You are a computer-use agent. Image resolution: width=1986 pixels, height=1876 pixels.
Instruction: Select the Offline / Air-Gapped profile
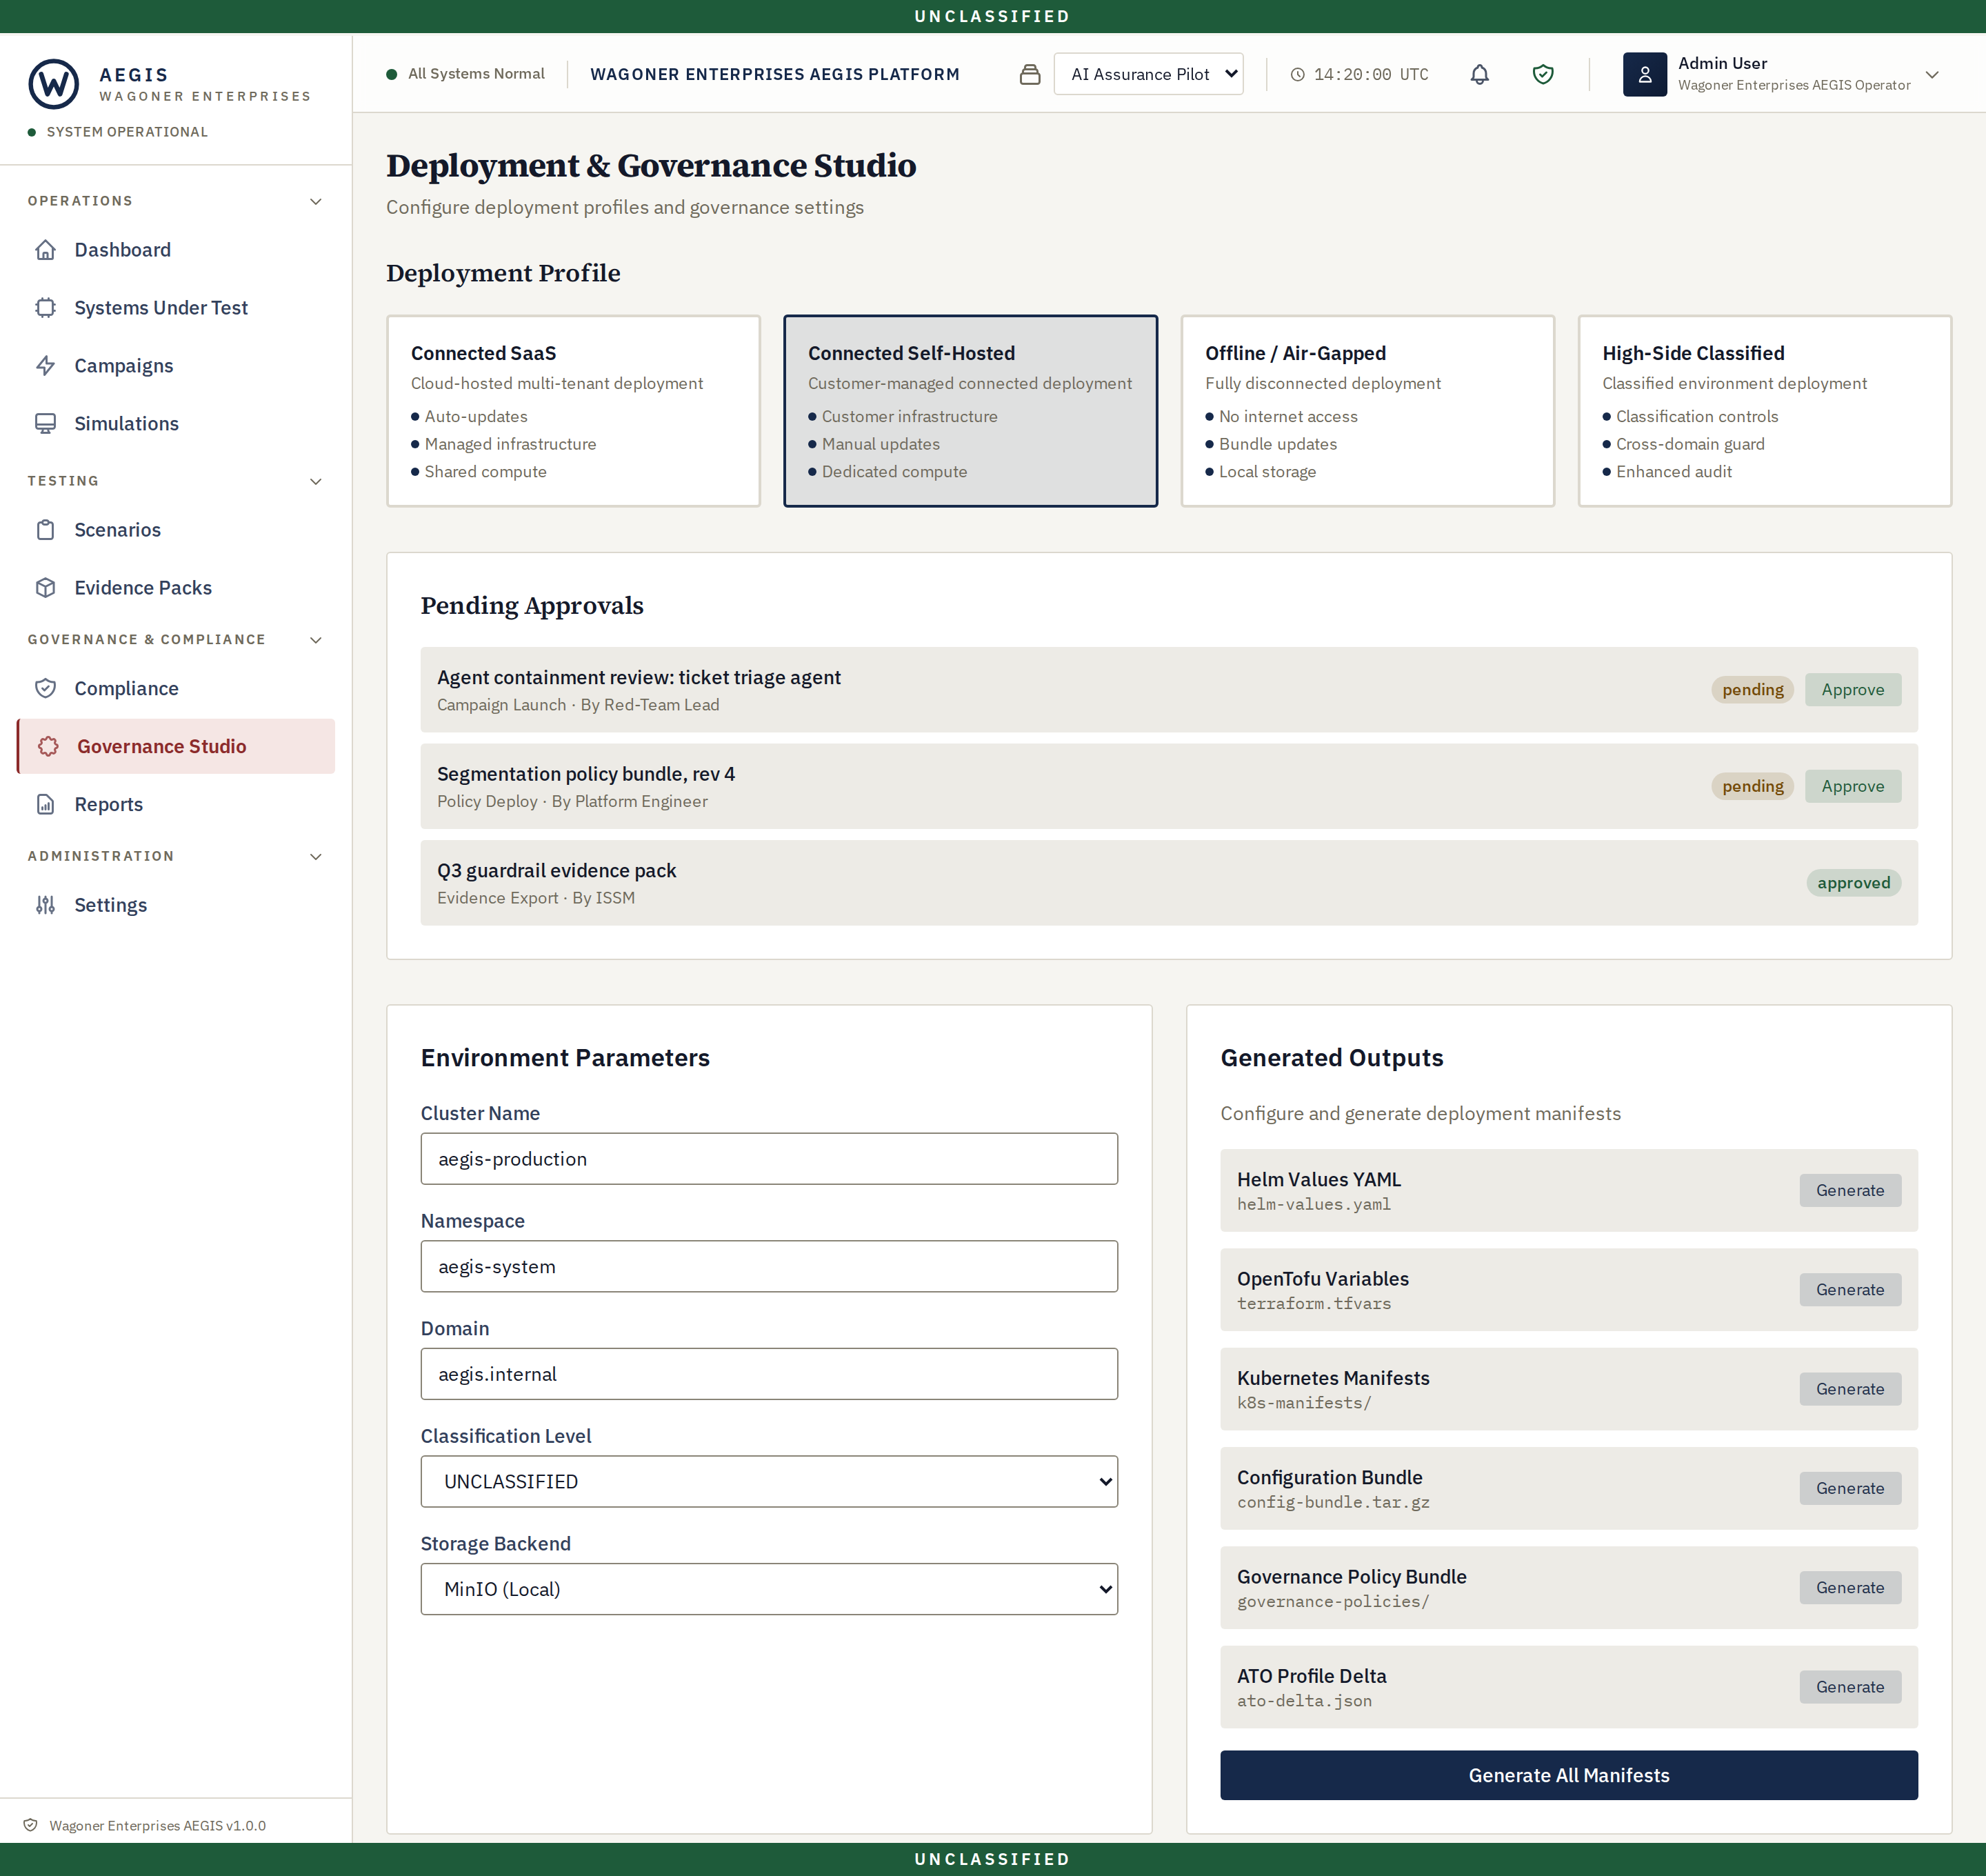click(1367, 411)
